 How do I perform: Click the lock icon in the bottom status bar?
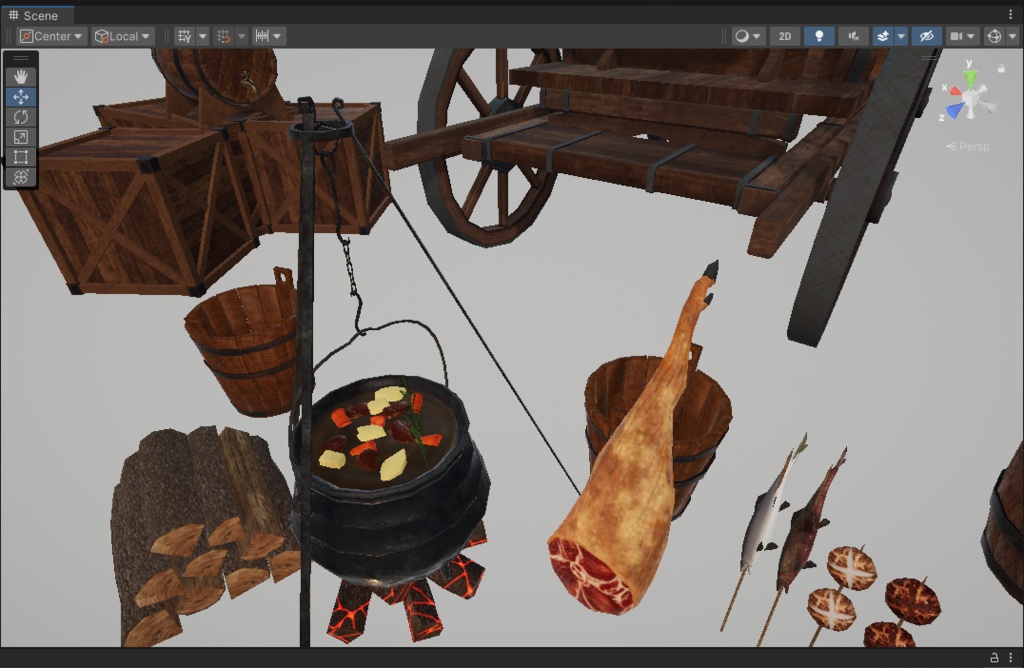pos(994,658)
